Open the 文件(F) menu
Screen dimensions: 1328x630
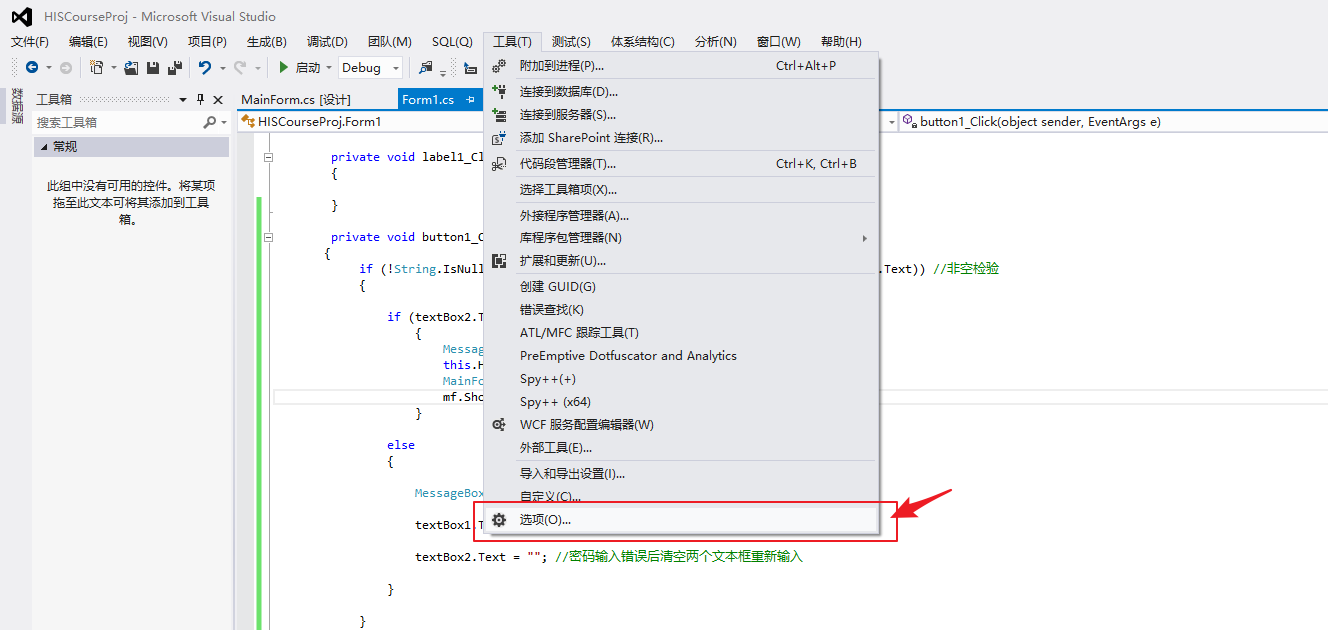pyautogui.click(x=30, y=42)
